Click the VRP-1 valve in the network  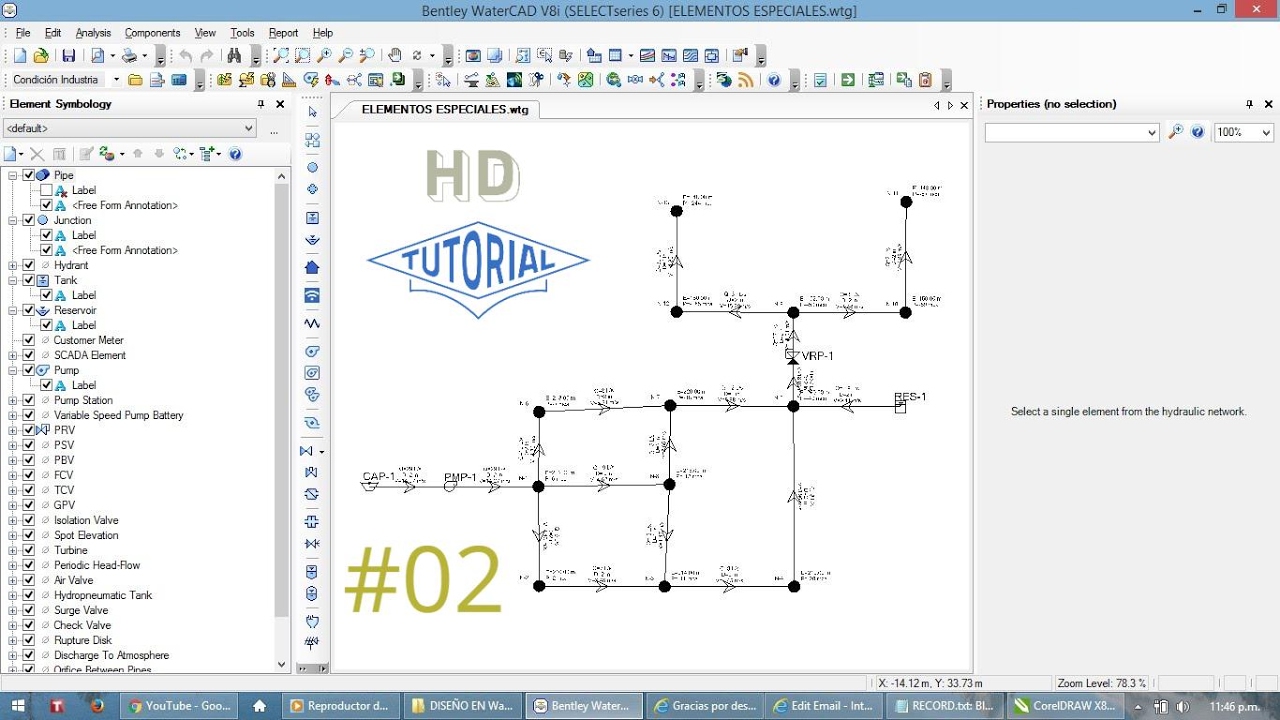pos(793,356)
